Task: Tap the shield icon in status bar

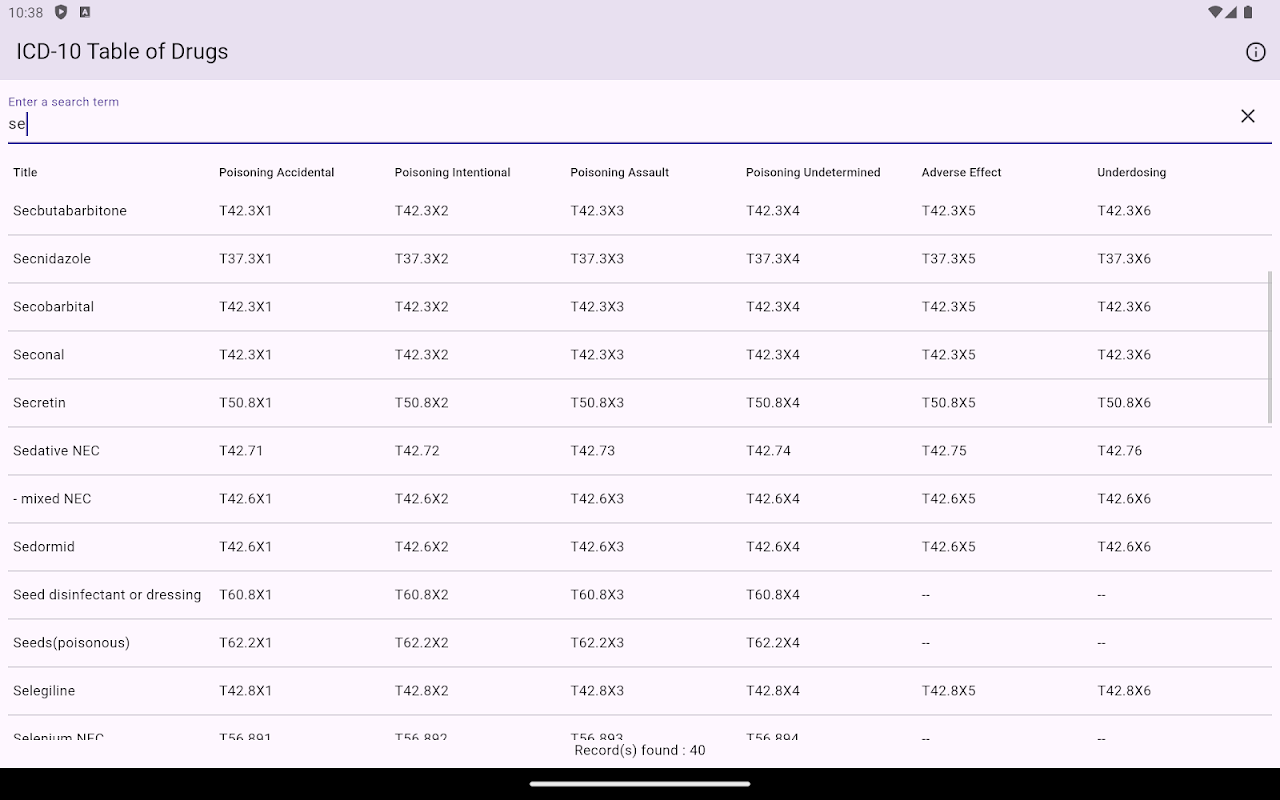Action: coord(62,13)
